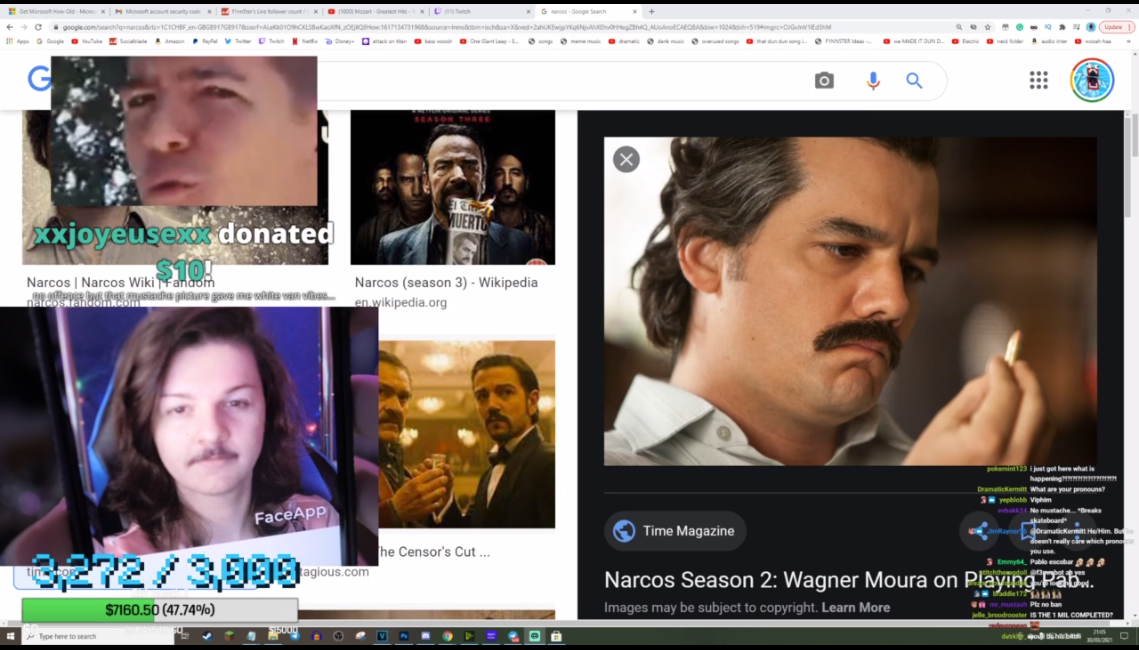This screenshot has height=650, width=1139.
Task: Reload the Google search page
Action: tap(38, 27)
